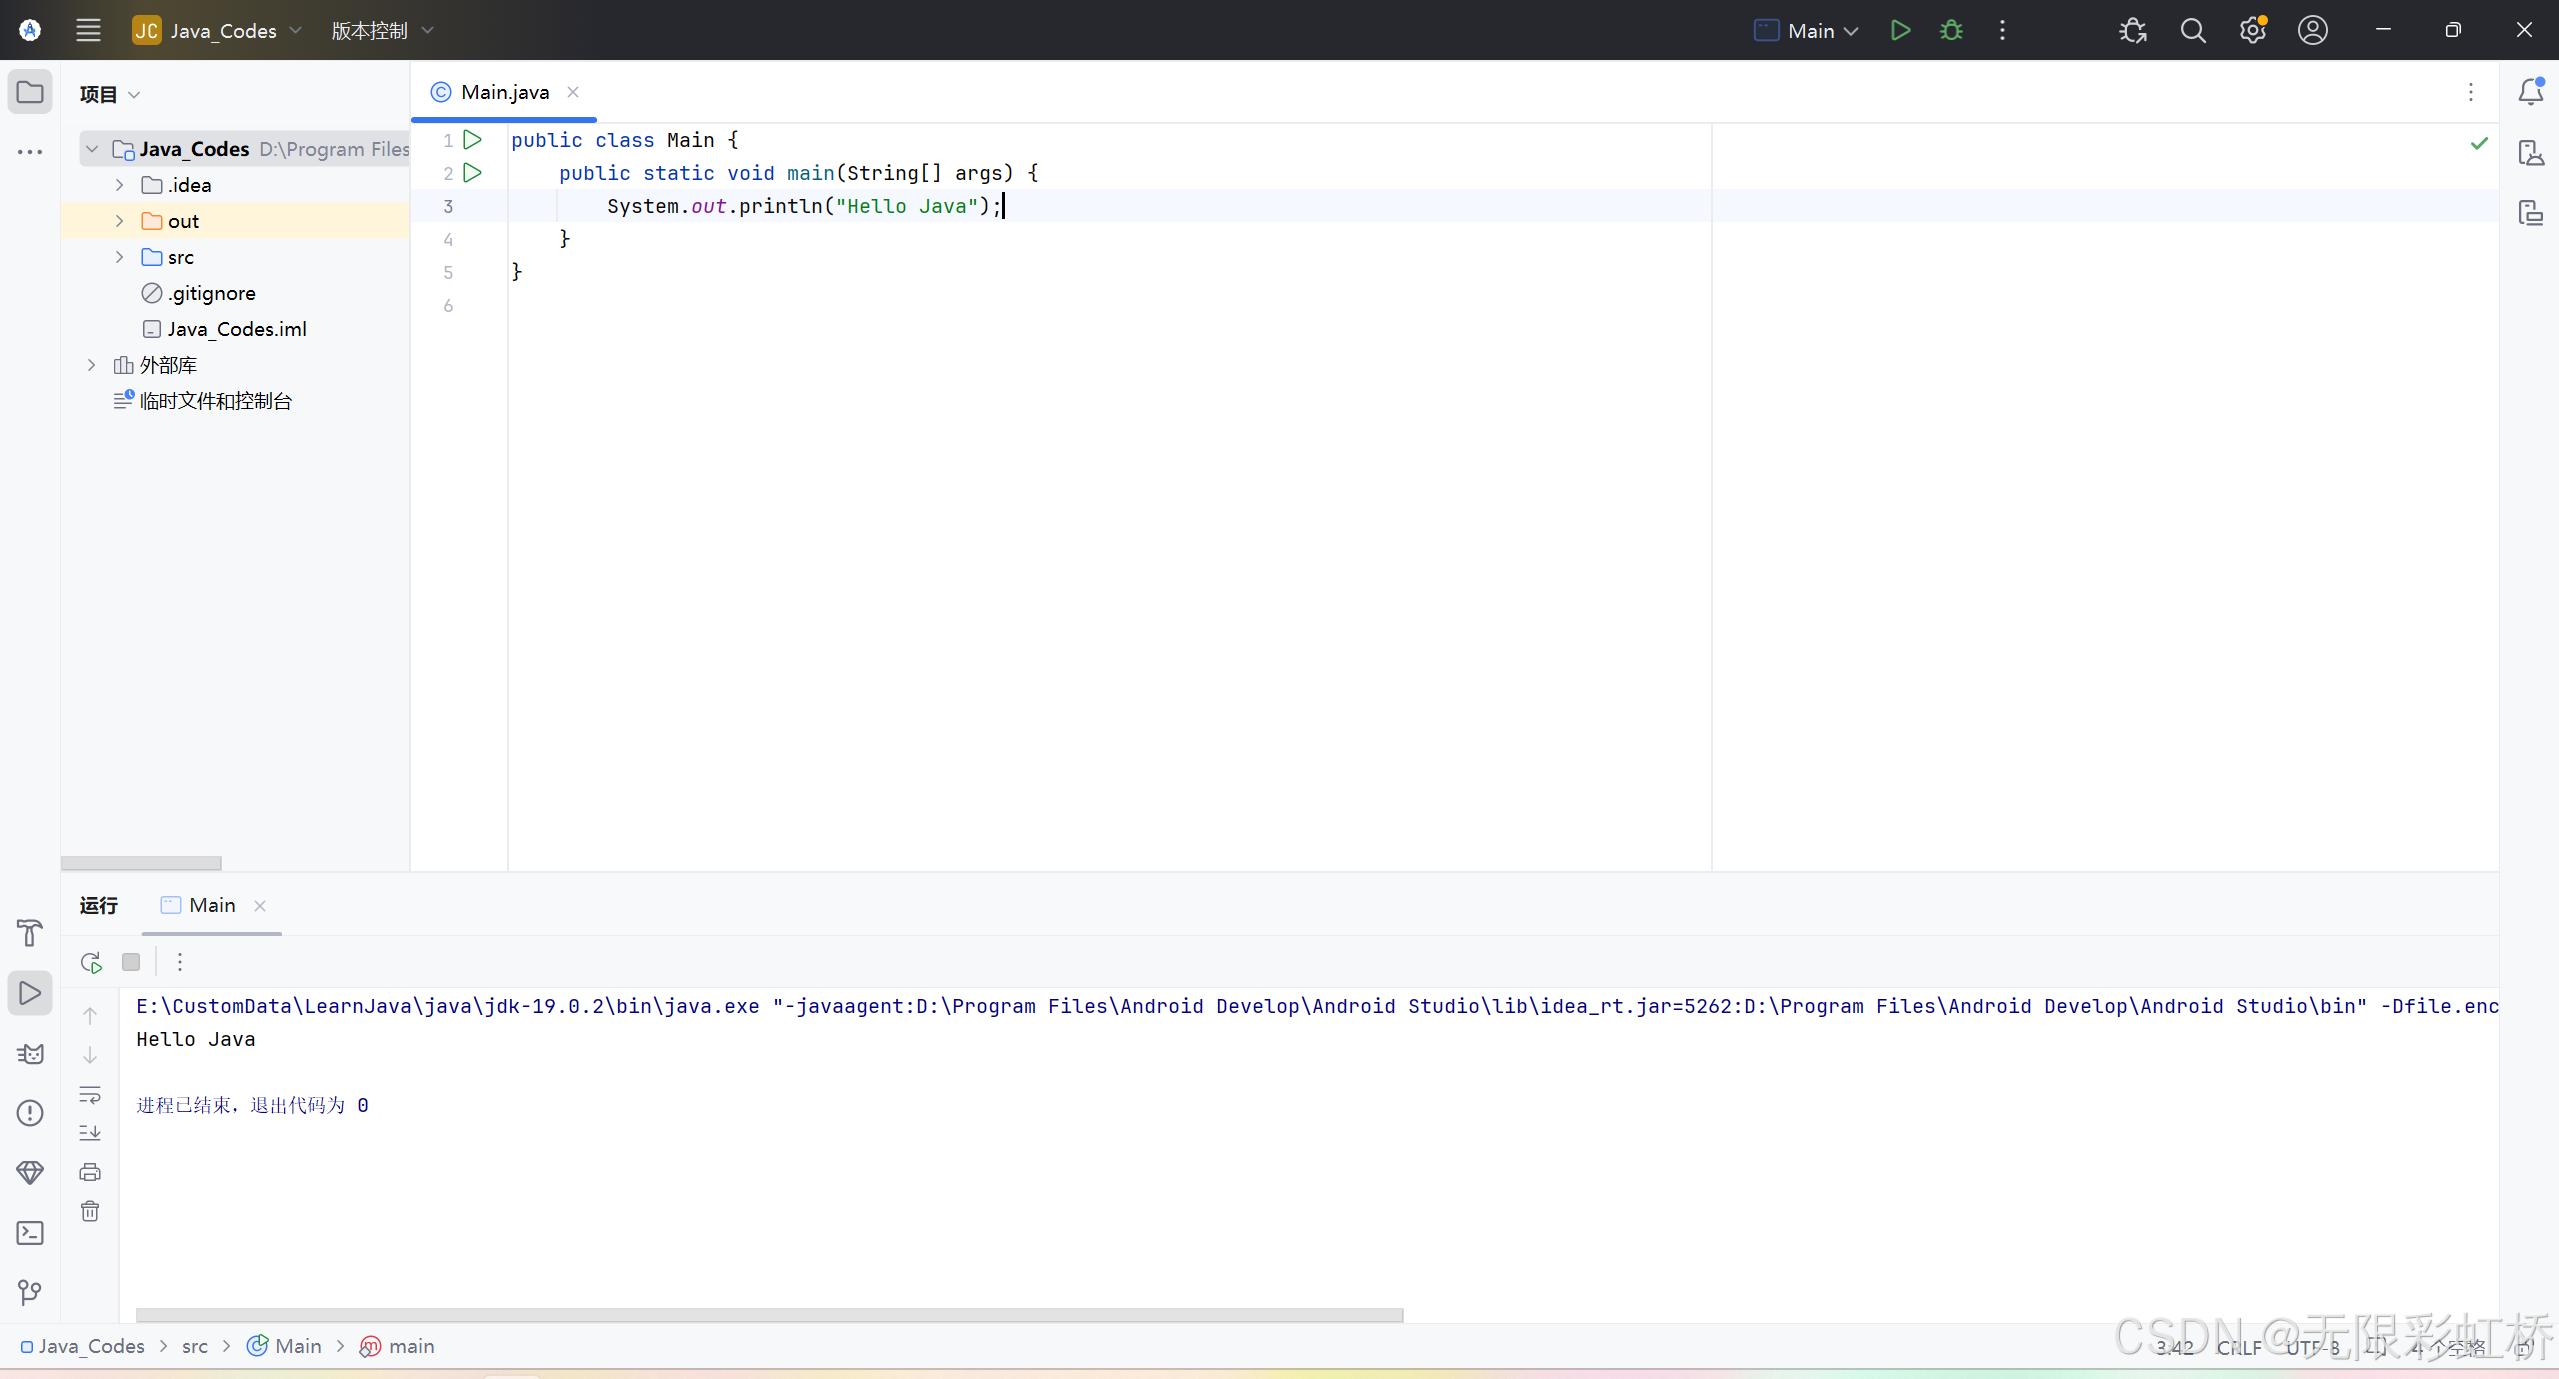Viewport: 2559px width, 1379px height.
Task: Open the Notifications bell panel
Action: [x=2530, y=92]
